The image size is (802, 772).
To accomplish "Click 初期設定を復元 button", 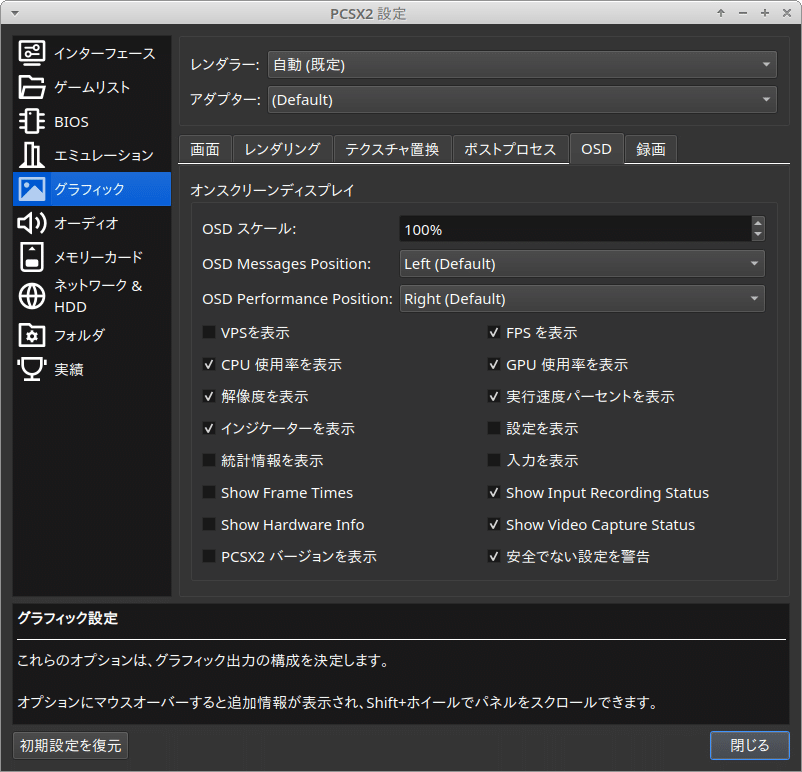I will 71,745.
